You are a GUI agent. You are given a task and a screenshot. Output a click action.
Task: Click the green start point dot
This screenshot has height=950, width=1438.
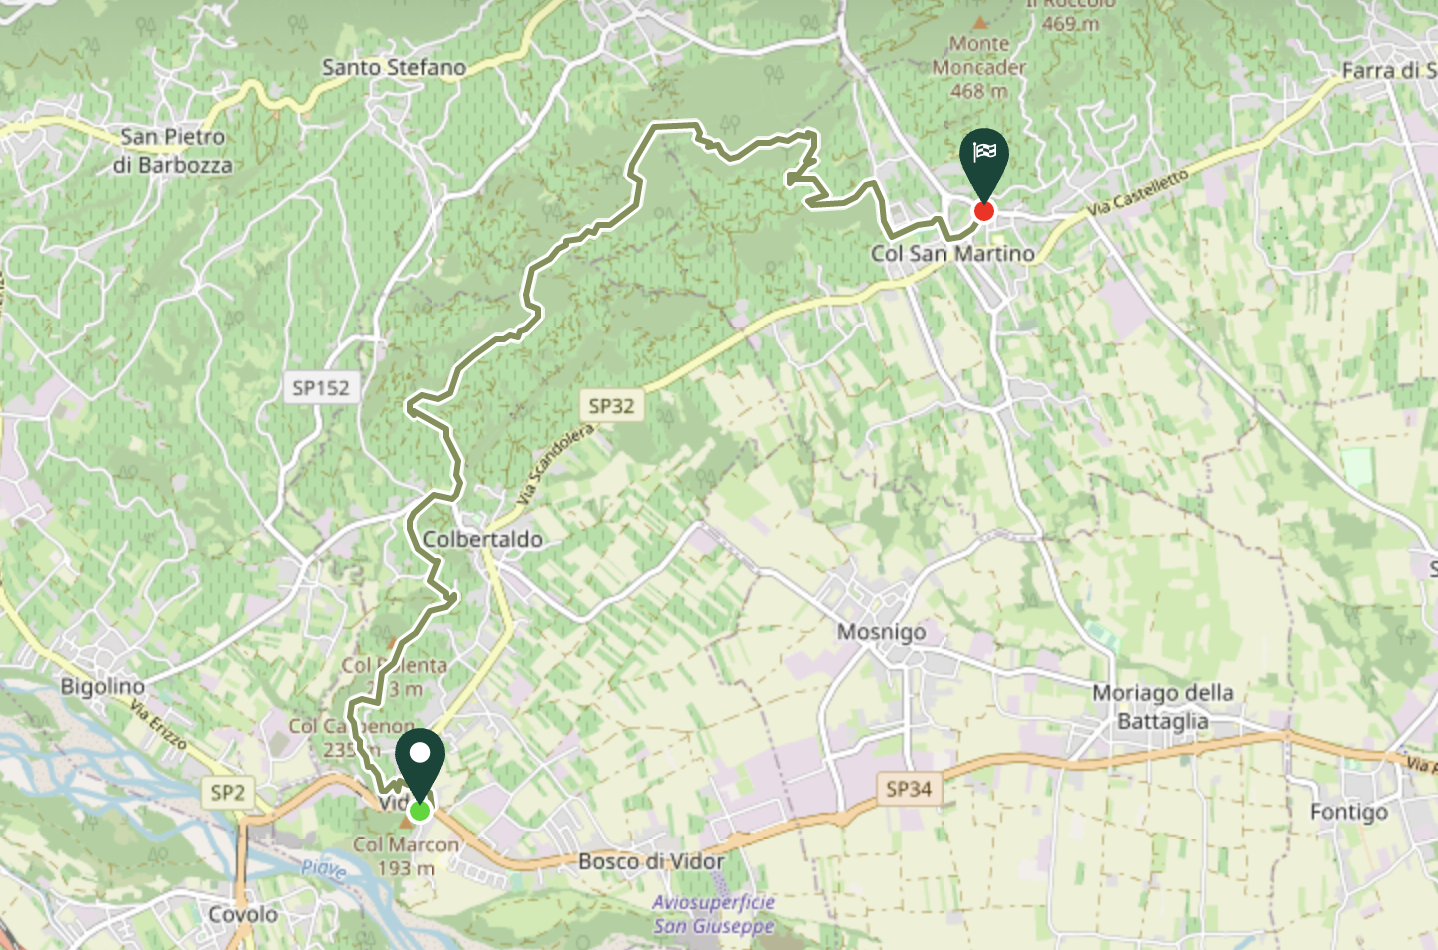[x=420, y=811]
